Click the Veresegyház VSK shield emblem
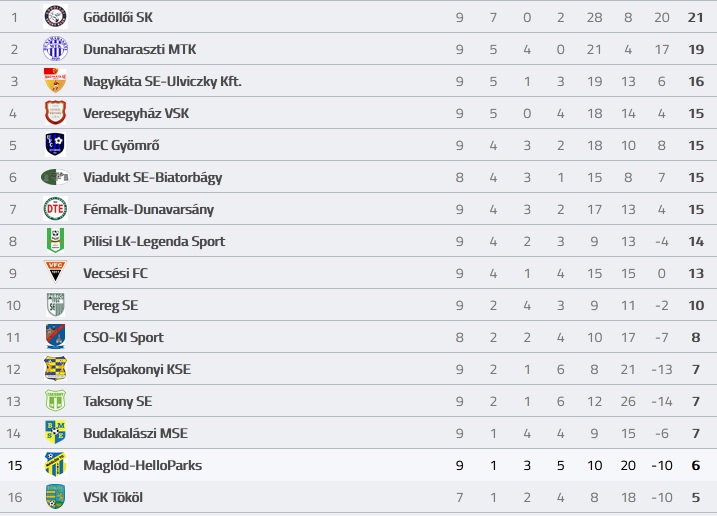The height and width of the screenshot is (516, 717). [x=55, y=113]
